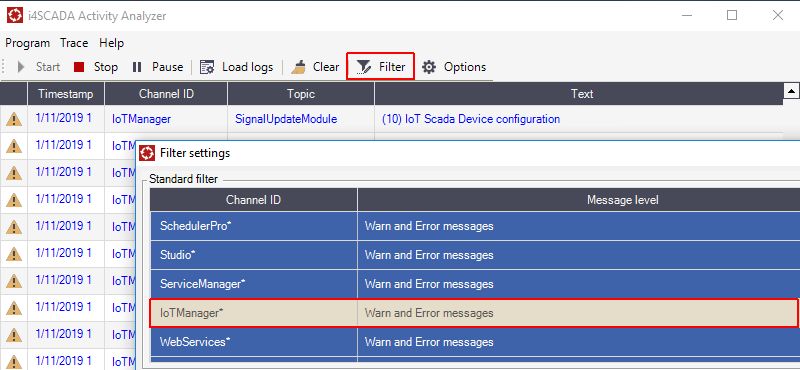
Task: Click the Clear broom icon
Action: pos(299,67)
